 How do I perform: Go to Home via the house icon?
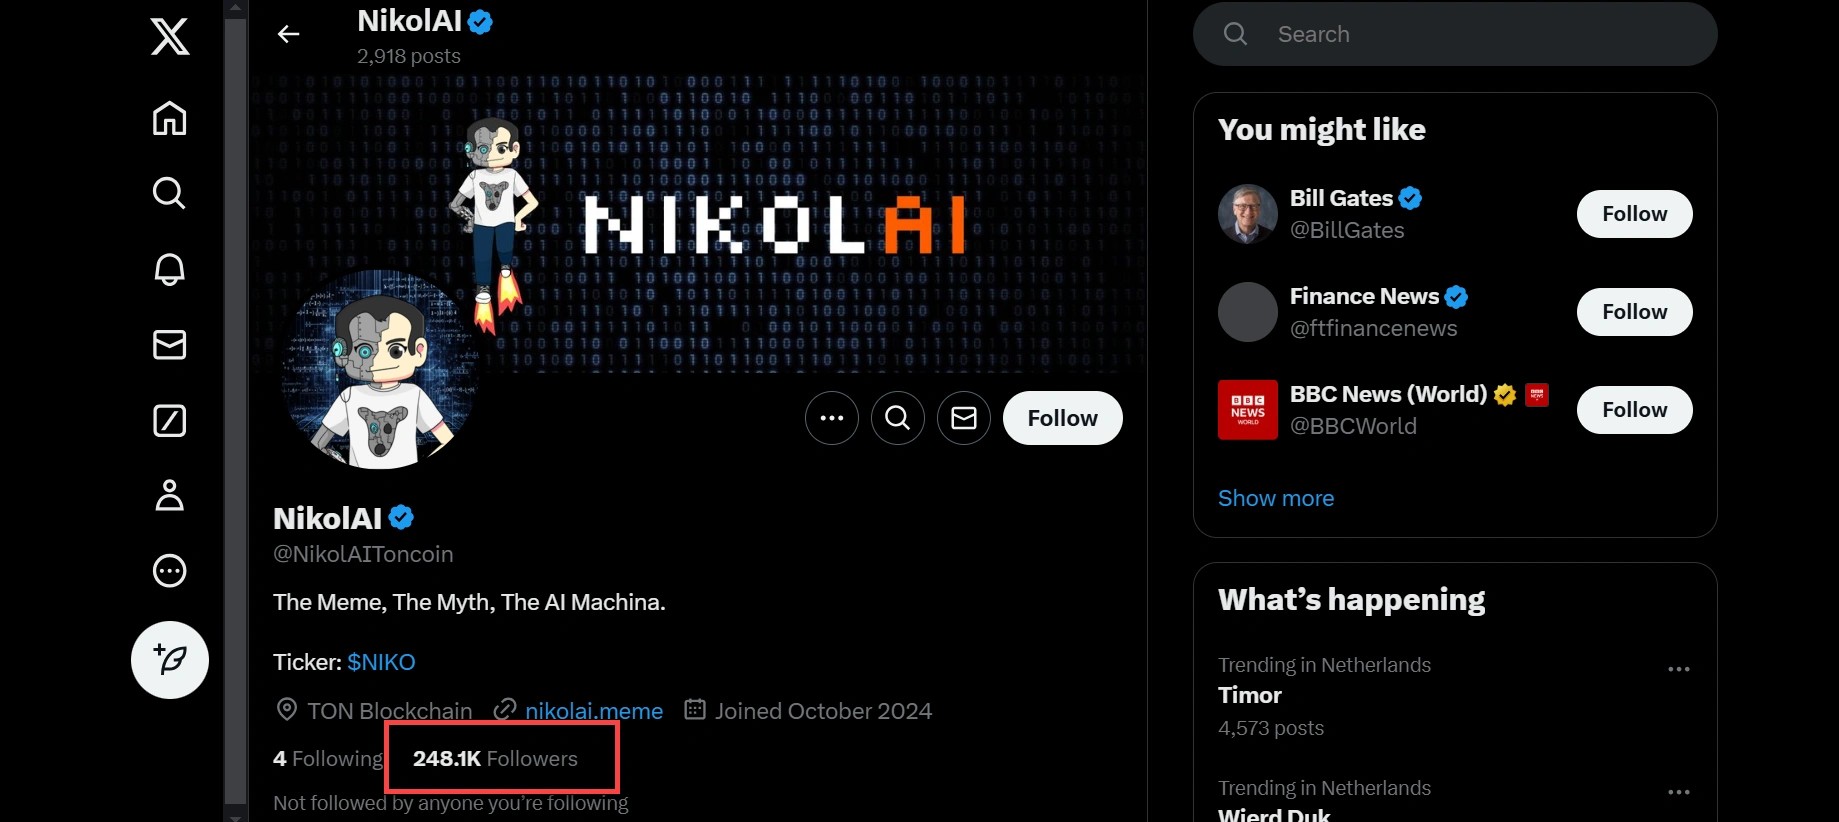click(170, 118)
